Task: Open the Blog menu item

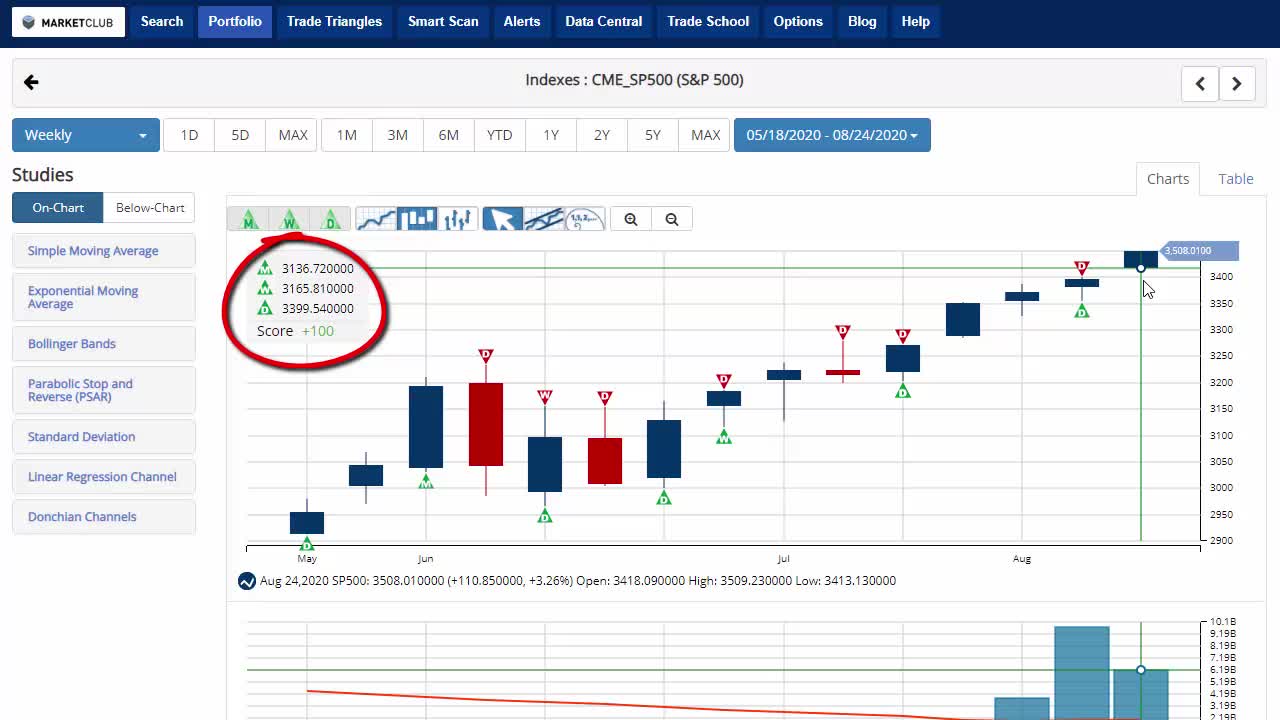Action: (862, 21)
